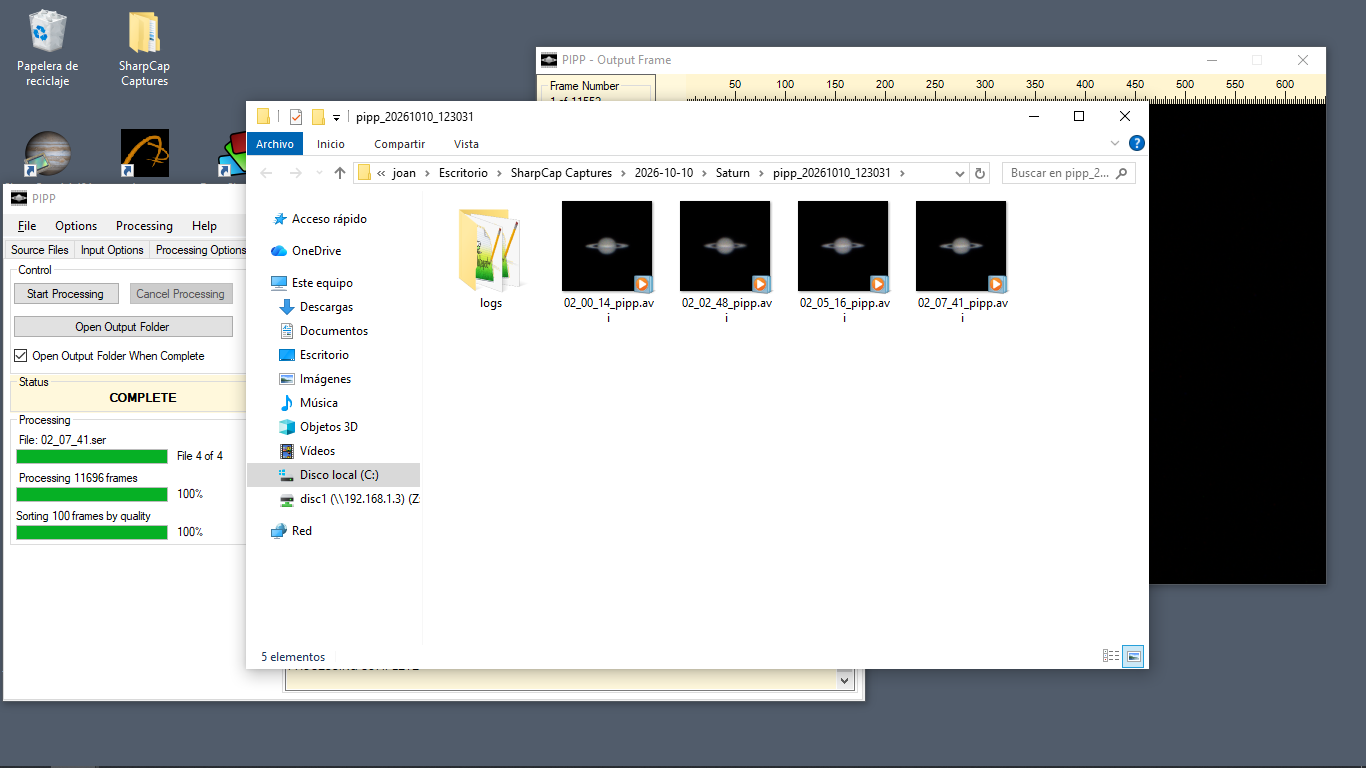
Task: Go up one folder level in Explorer
Action: [x=340, y=173]
